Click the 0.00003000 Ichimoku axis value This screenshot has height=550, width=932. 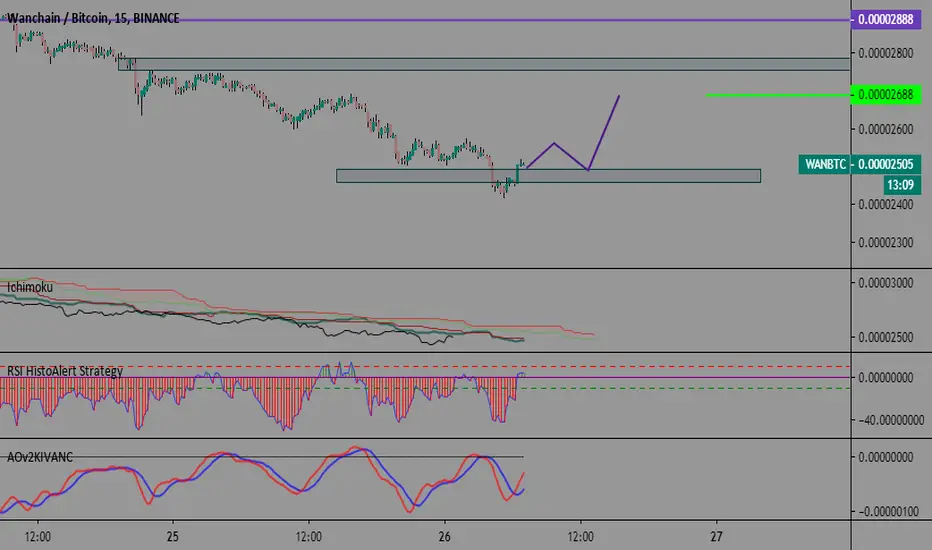(x=886, y=283)
